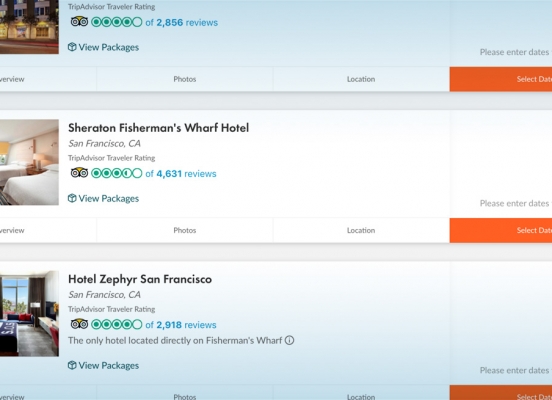
Task: Open Photos tab for Sheraton Fisherman's Wharf
Action: pos(185,230)
